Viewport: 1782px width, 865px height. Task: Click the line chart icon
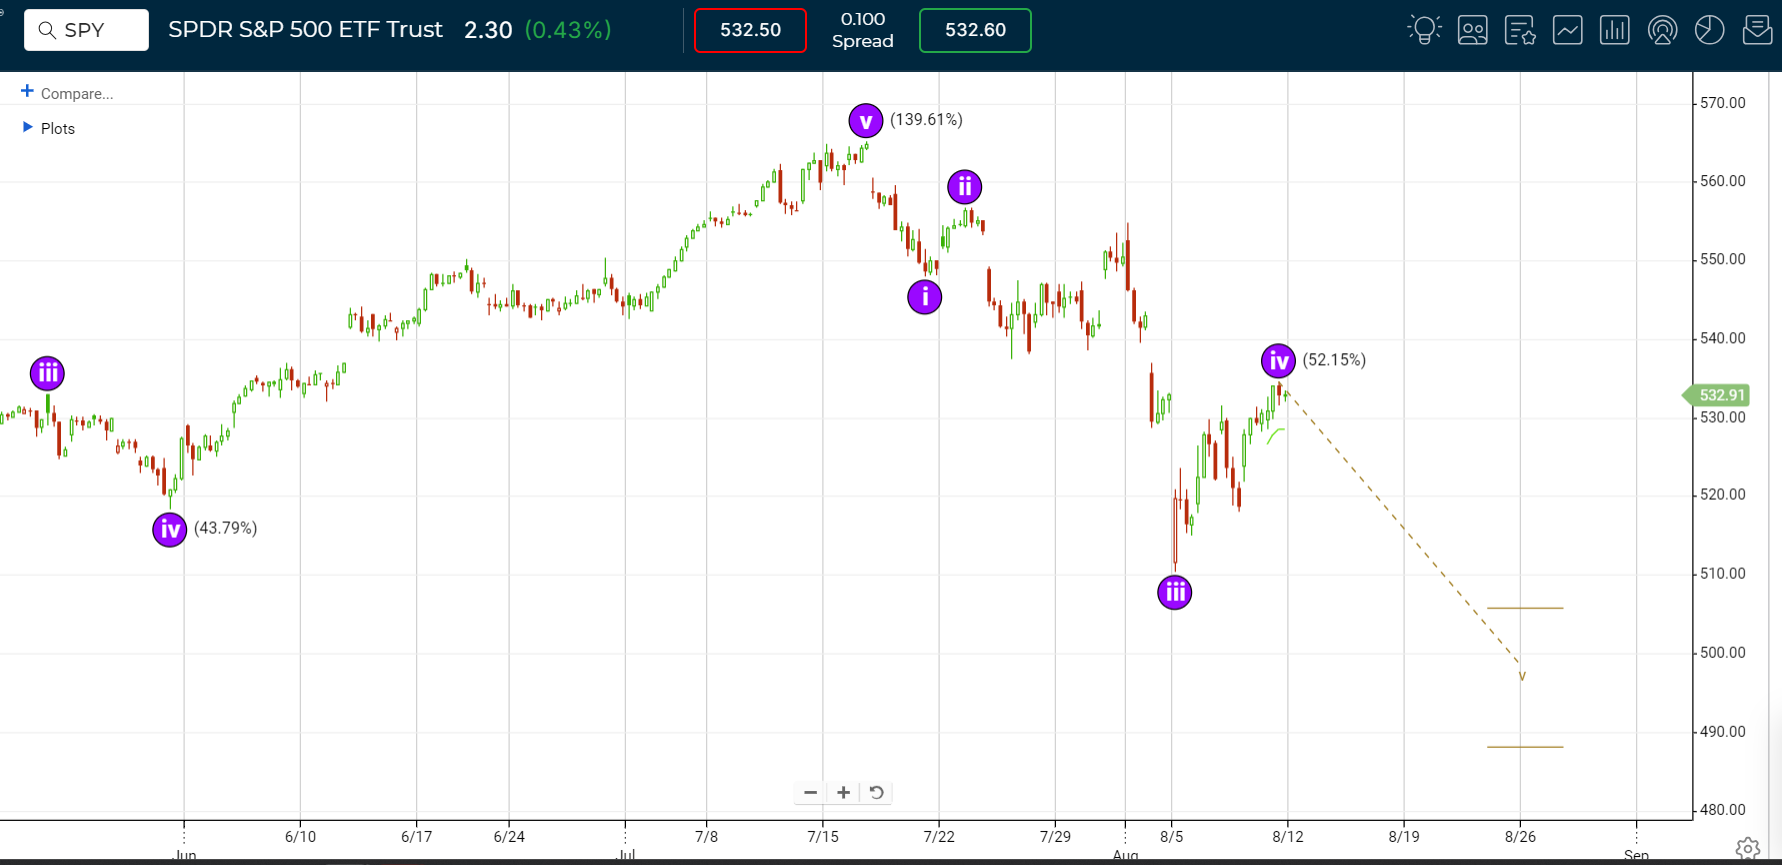(1567, 30)
